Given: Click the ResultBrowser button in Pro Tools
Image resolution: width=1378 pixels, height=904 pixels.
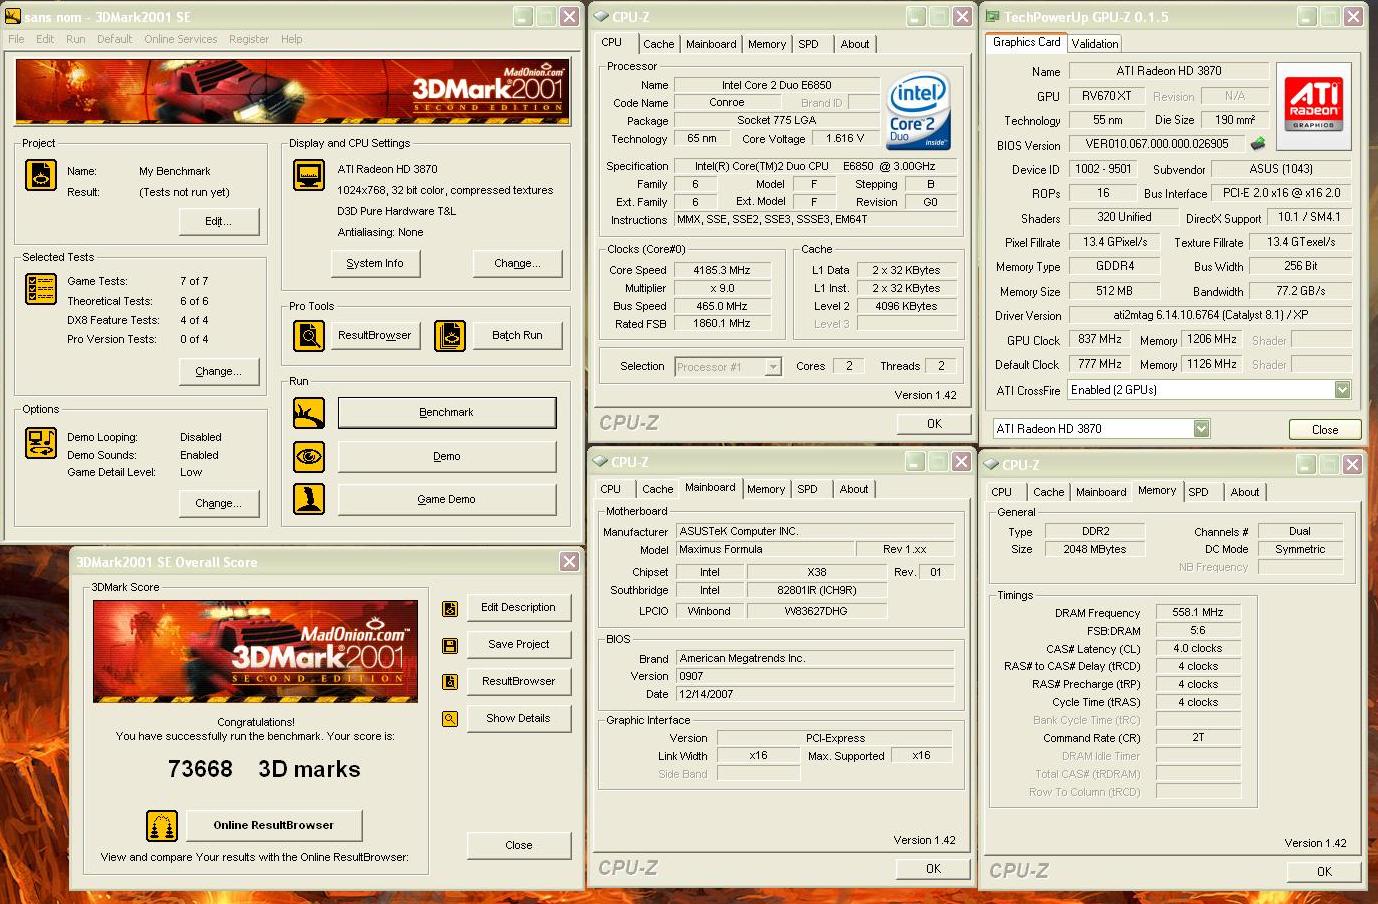Looking at the screenshot, I should click(x=374, y=335).
